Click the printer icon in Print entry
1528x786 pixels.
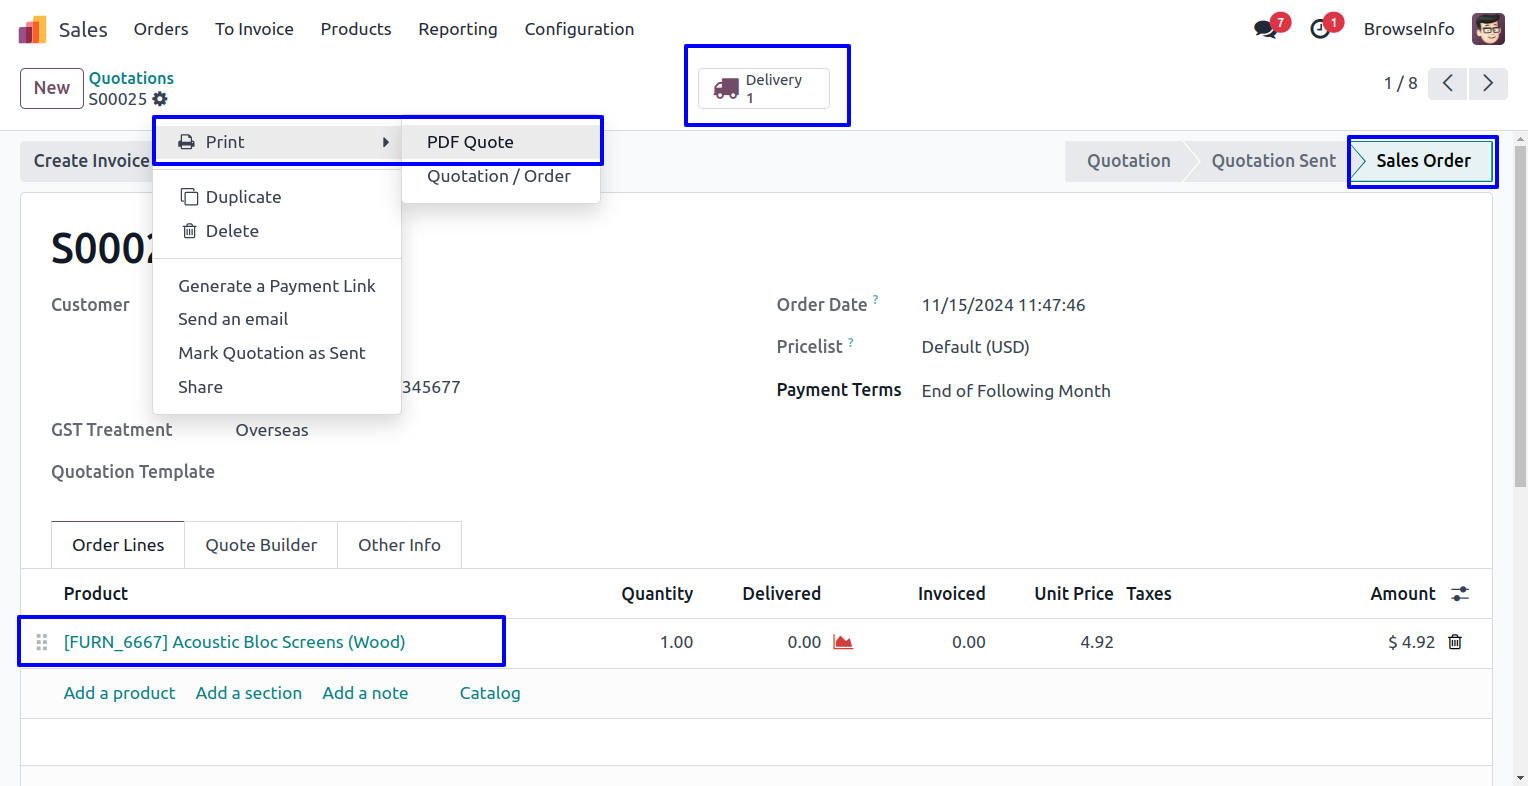tap(187, 142)
